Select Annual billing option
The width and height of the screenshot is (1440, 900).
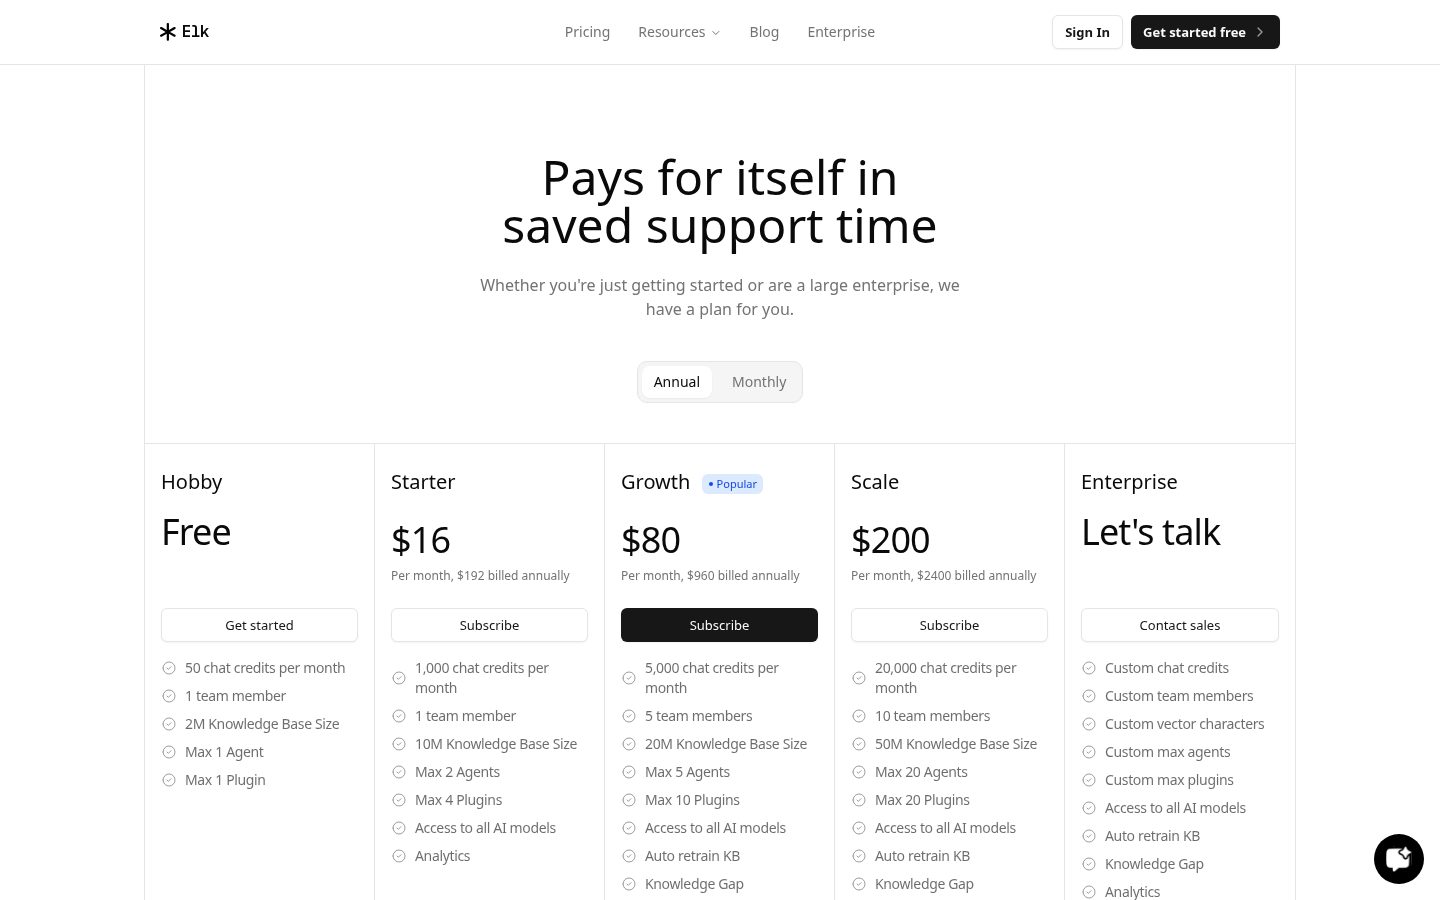pos(677,382)
